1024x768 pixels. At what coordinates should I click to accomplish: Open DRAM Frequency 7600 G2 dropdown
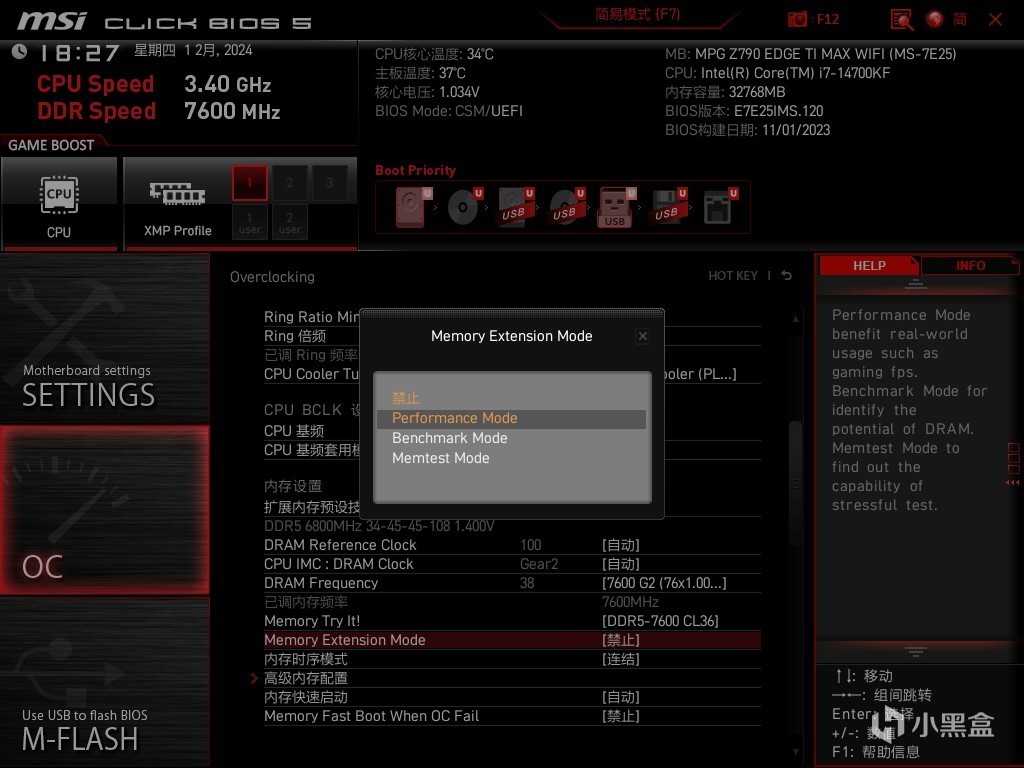coord(664,583)
